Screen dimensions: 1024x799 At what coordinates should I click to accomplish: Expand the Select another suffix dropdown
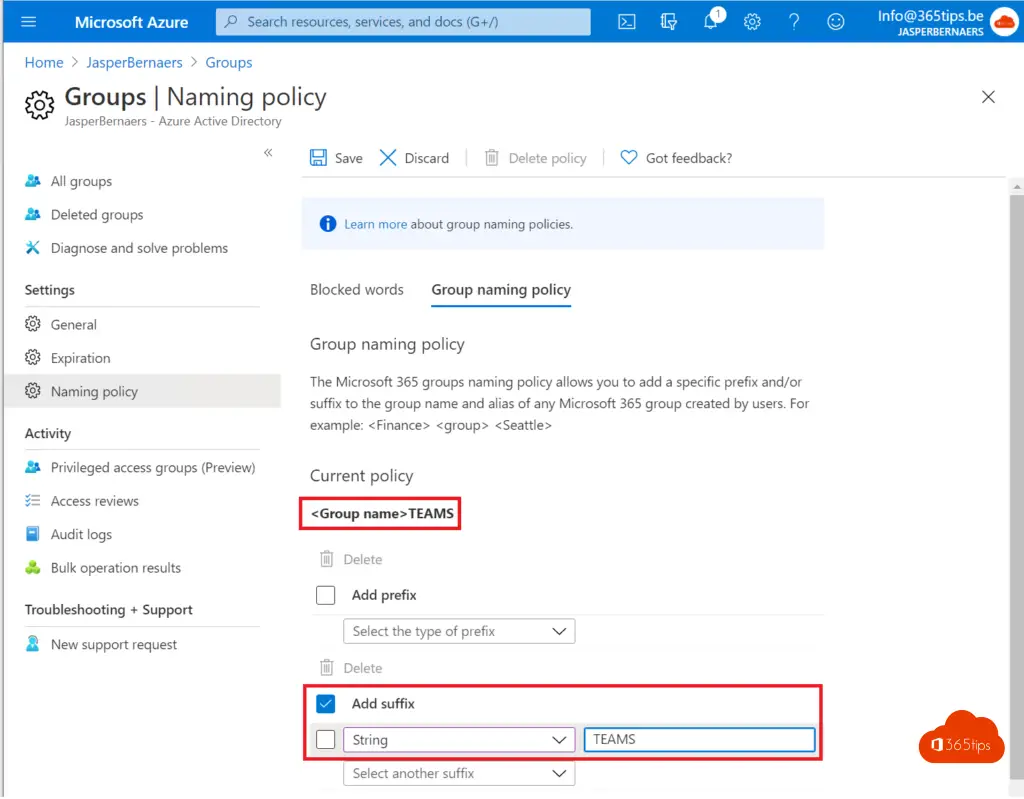pos(459,773)
